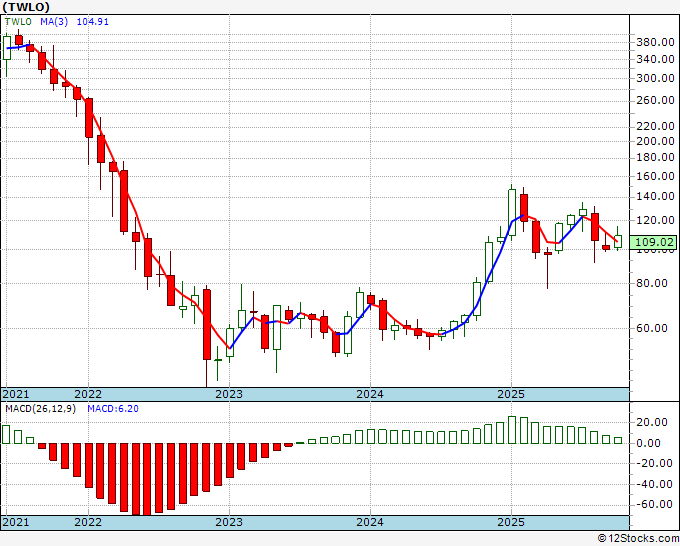Viewport: 680px width, 546px height.
Task: Click the 140.00 price axis label
Action: (655, 196)
